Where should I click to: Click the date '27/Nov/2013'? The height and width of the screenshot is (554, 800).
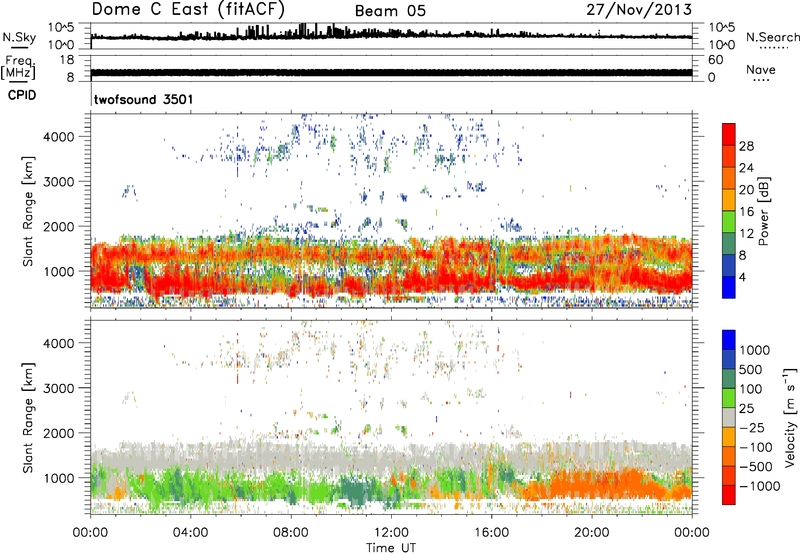639,9
